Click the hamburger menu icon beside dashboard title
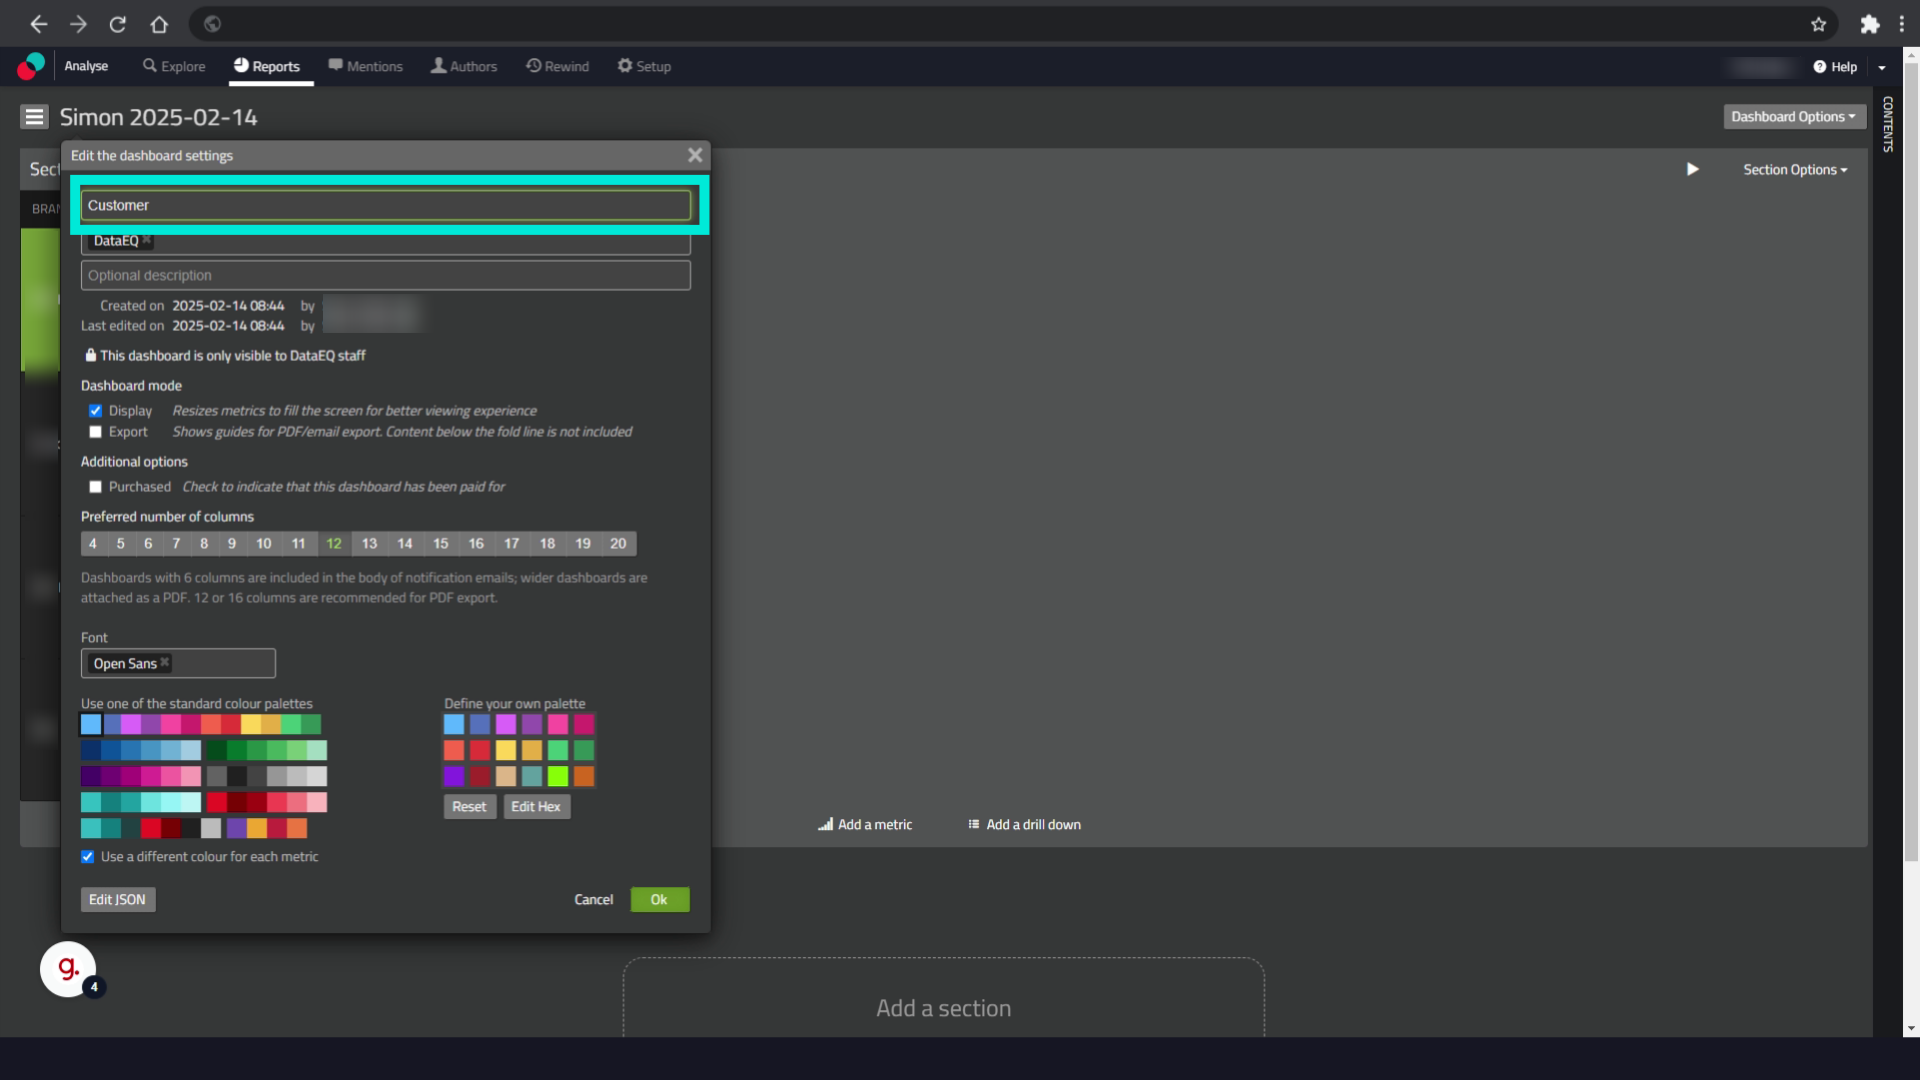The height and width of the screenshot is (1080, 1920). [x=34, y=117]
